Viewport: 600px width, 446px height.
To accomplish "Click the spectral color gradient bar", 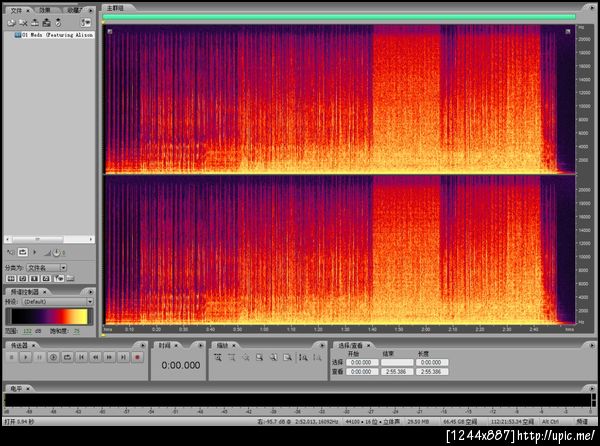I will point(48,315).
